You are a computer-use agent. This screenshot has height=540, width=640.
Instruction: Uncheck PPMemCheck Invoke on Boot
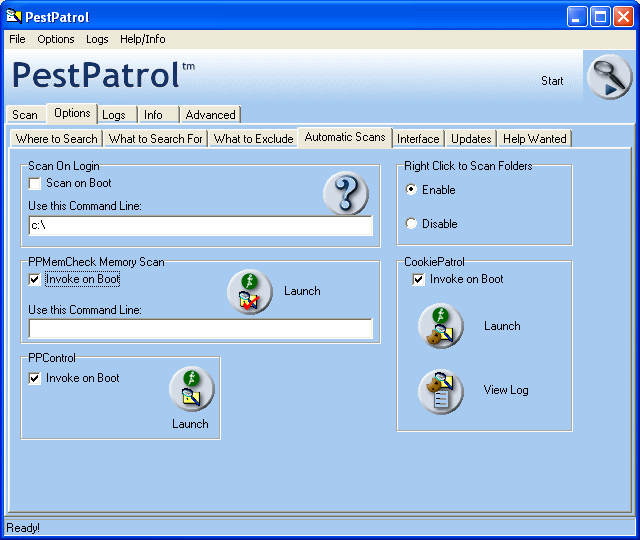35,280
